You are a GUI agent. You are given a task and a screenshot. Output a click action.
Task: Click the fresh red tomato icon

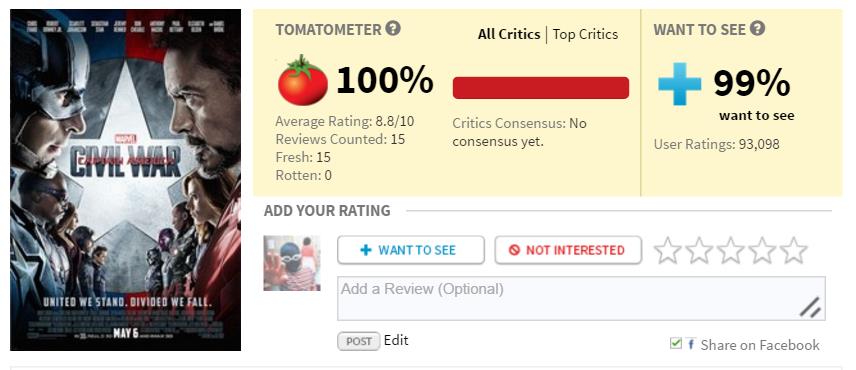[303, 80]
